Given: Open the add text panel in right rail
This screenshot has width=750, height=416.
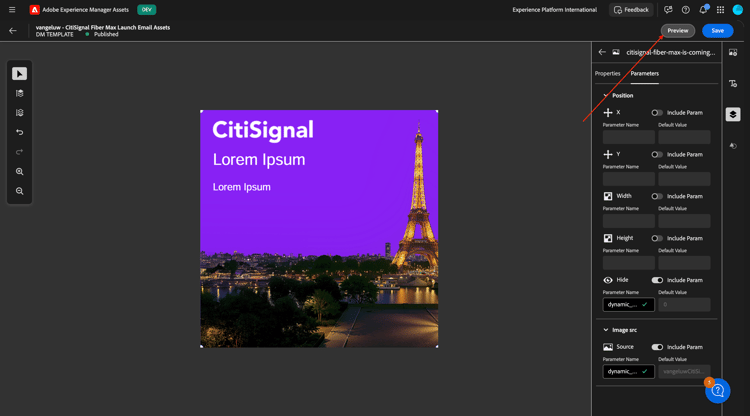Looking at the screenshot, I should point(733,84).
